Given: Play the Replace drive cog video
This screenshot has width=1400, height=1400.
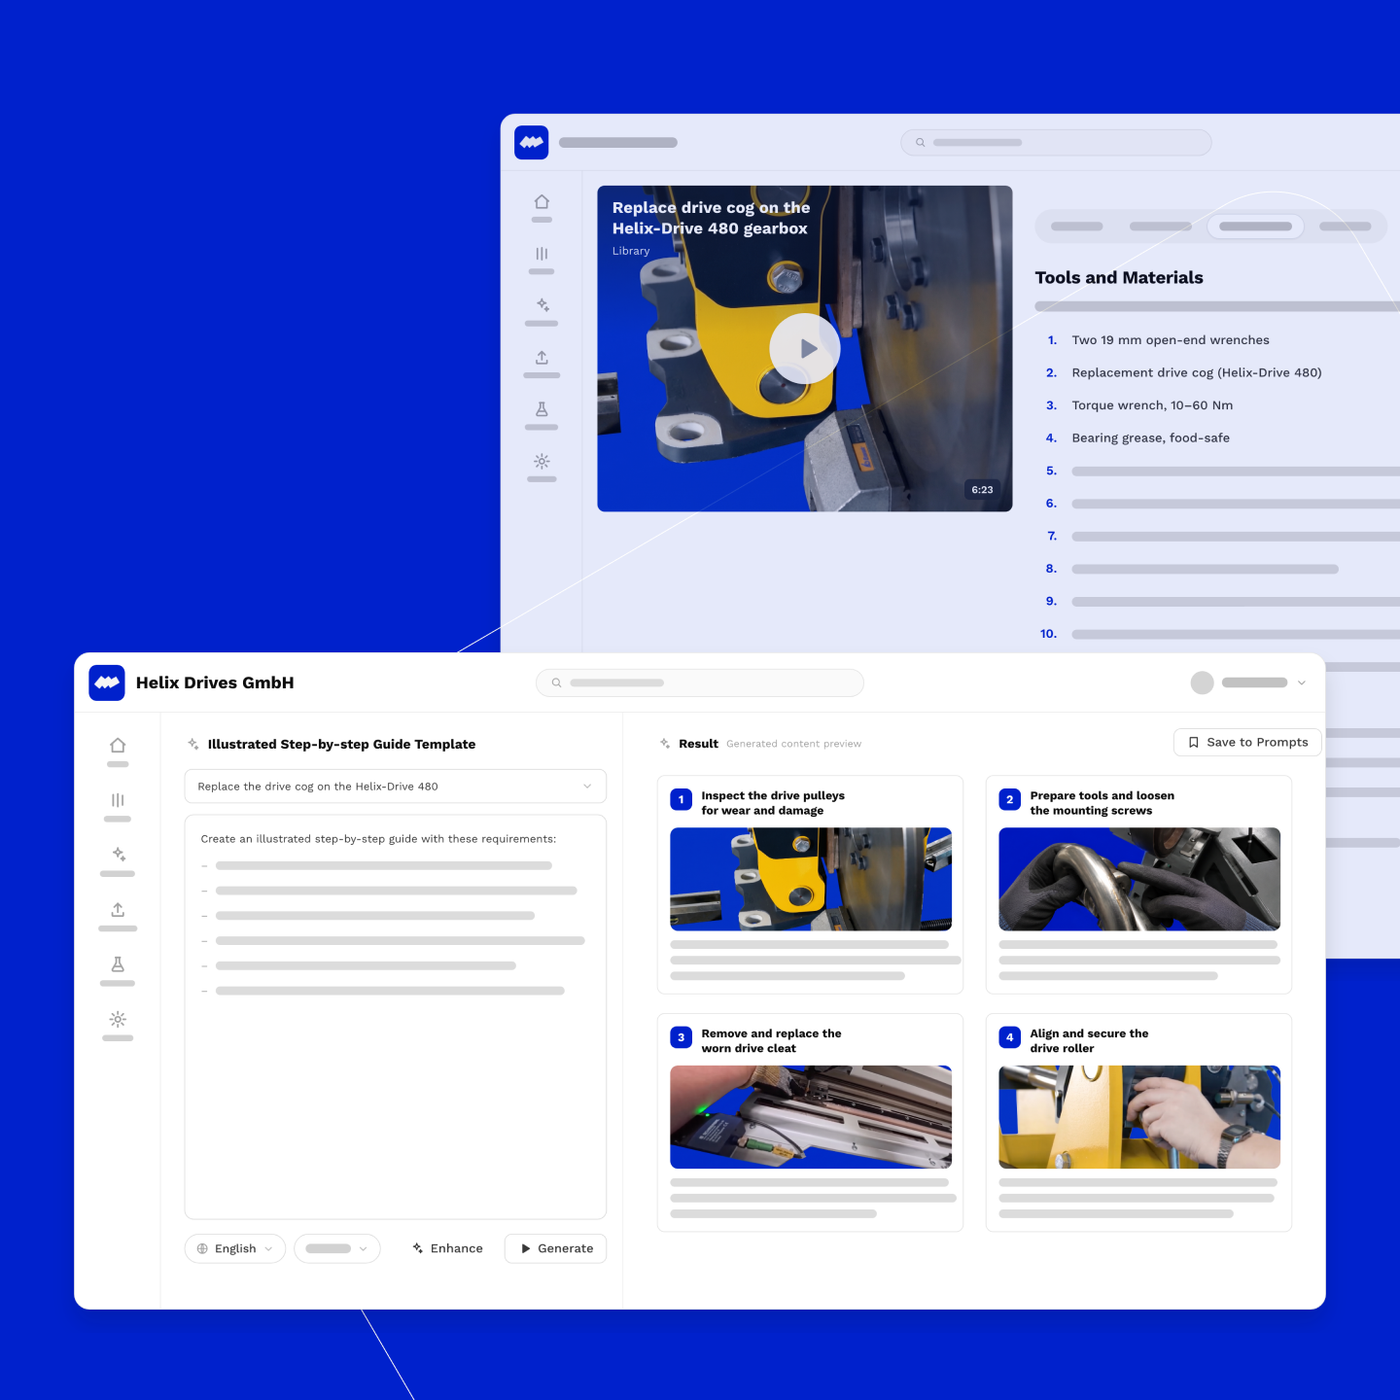Looking at the screenshot, I should coord(805,349).
